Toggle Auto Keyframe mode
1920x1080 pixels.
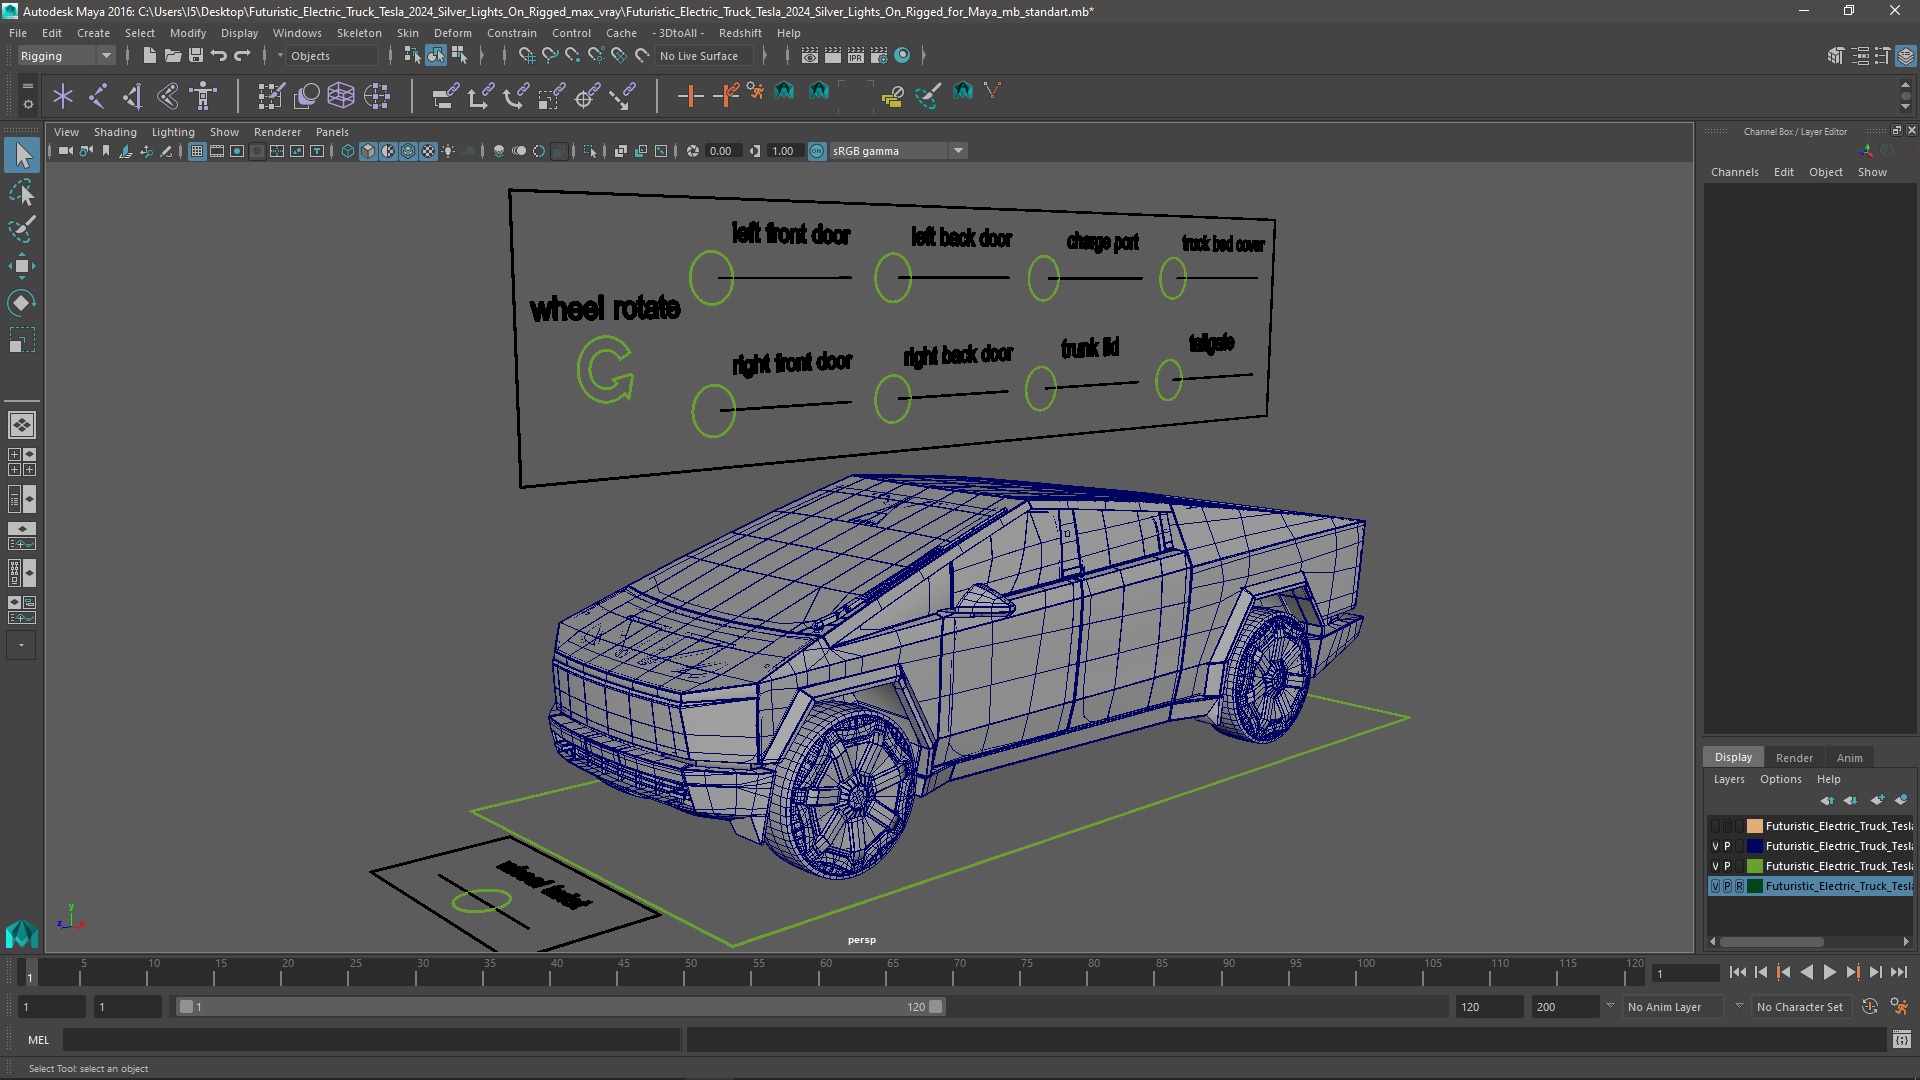pos(1869,1007)
